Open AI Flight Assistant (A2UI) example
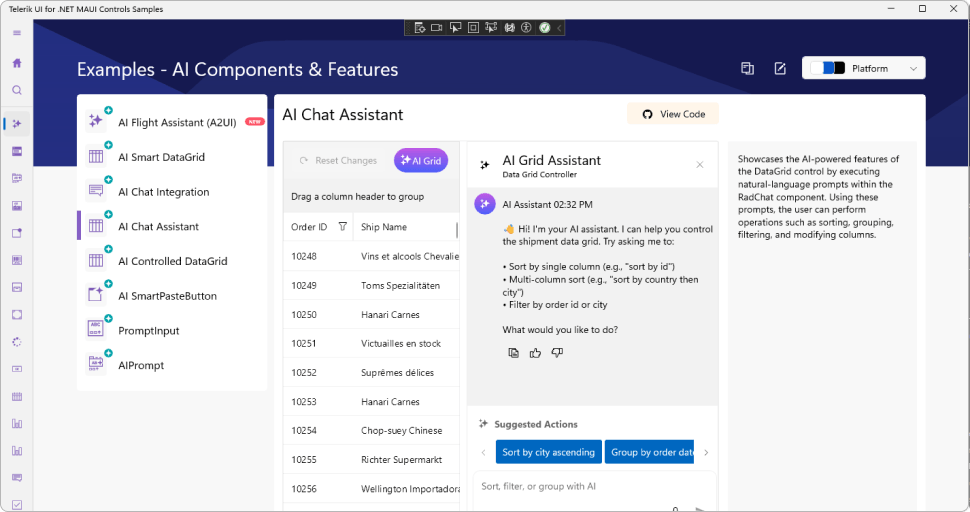 click(x=173, y=122)
